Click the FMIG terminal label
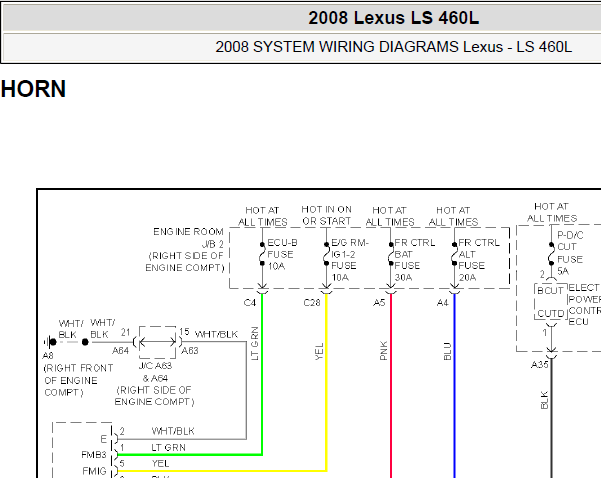 94,471
